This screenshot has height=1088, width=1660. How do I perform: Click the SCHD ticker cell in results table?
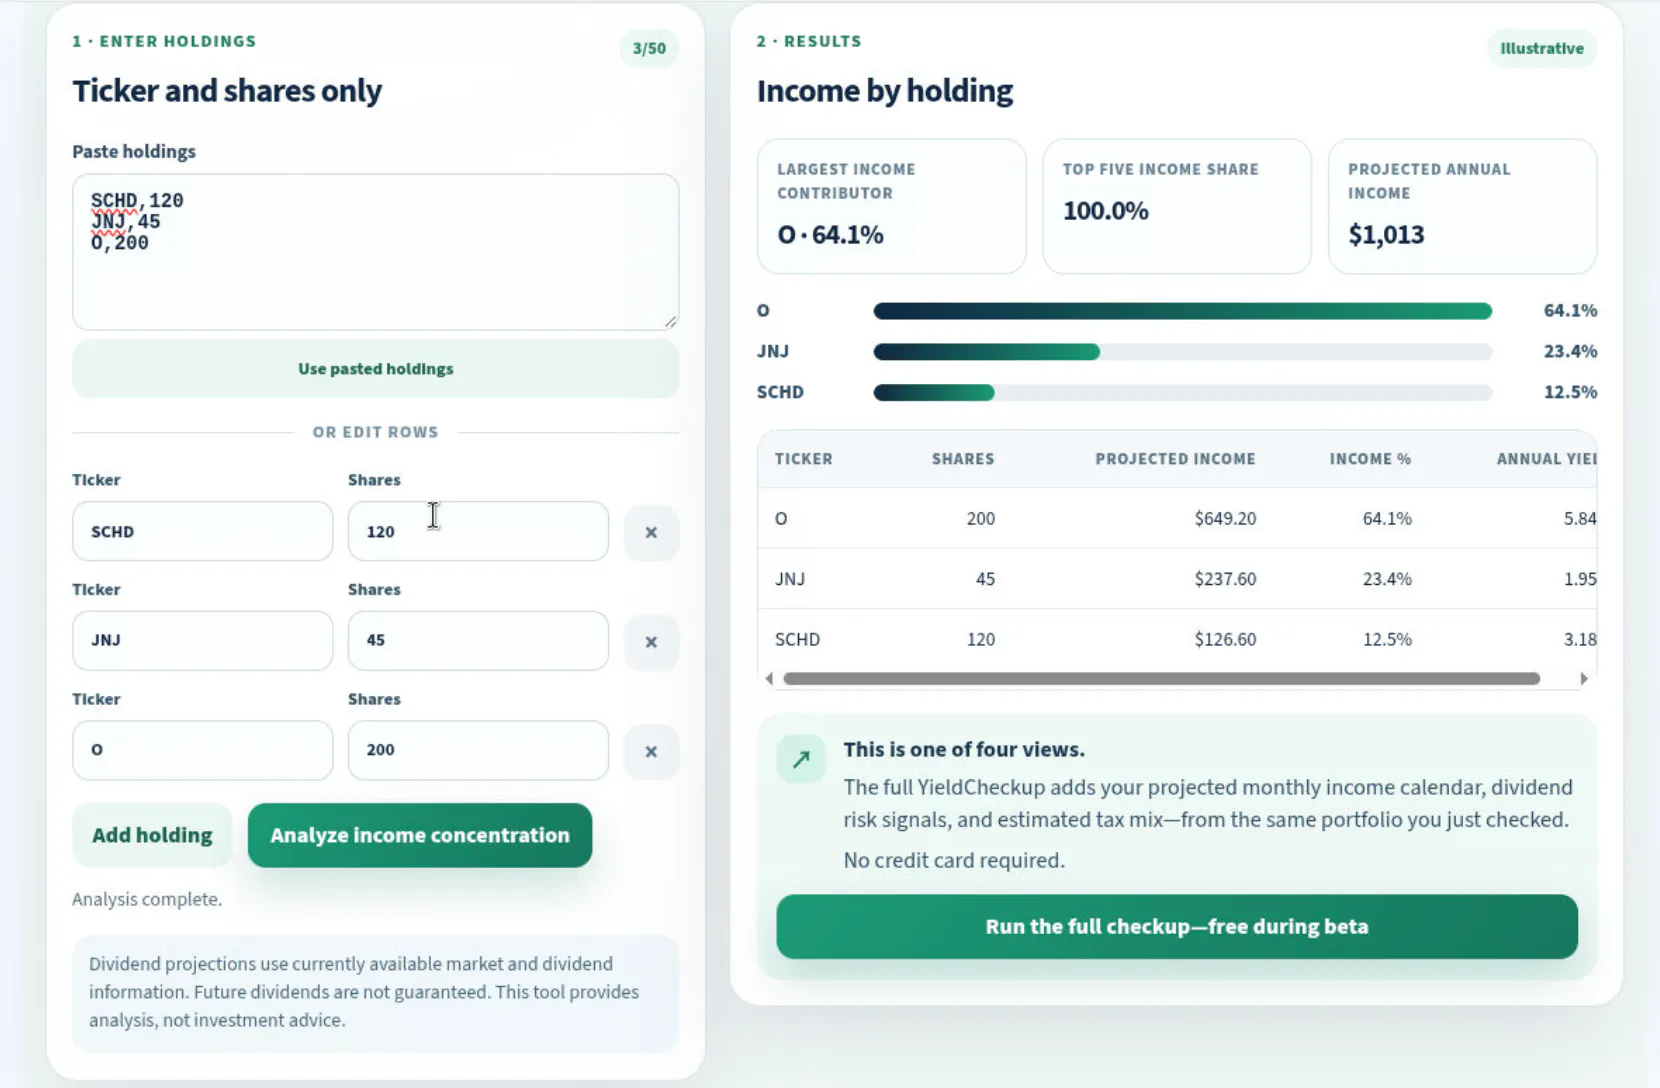pos(797,639)
